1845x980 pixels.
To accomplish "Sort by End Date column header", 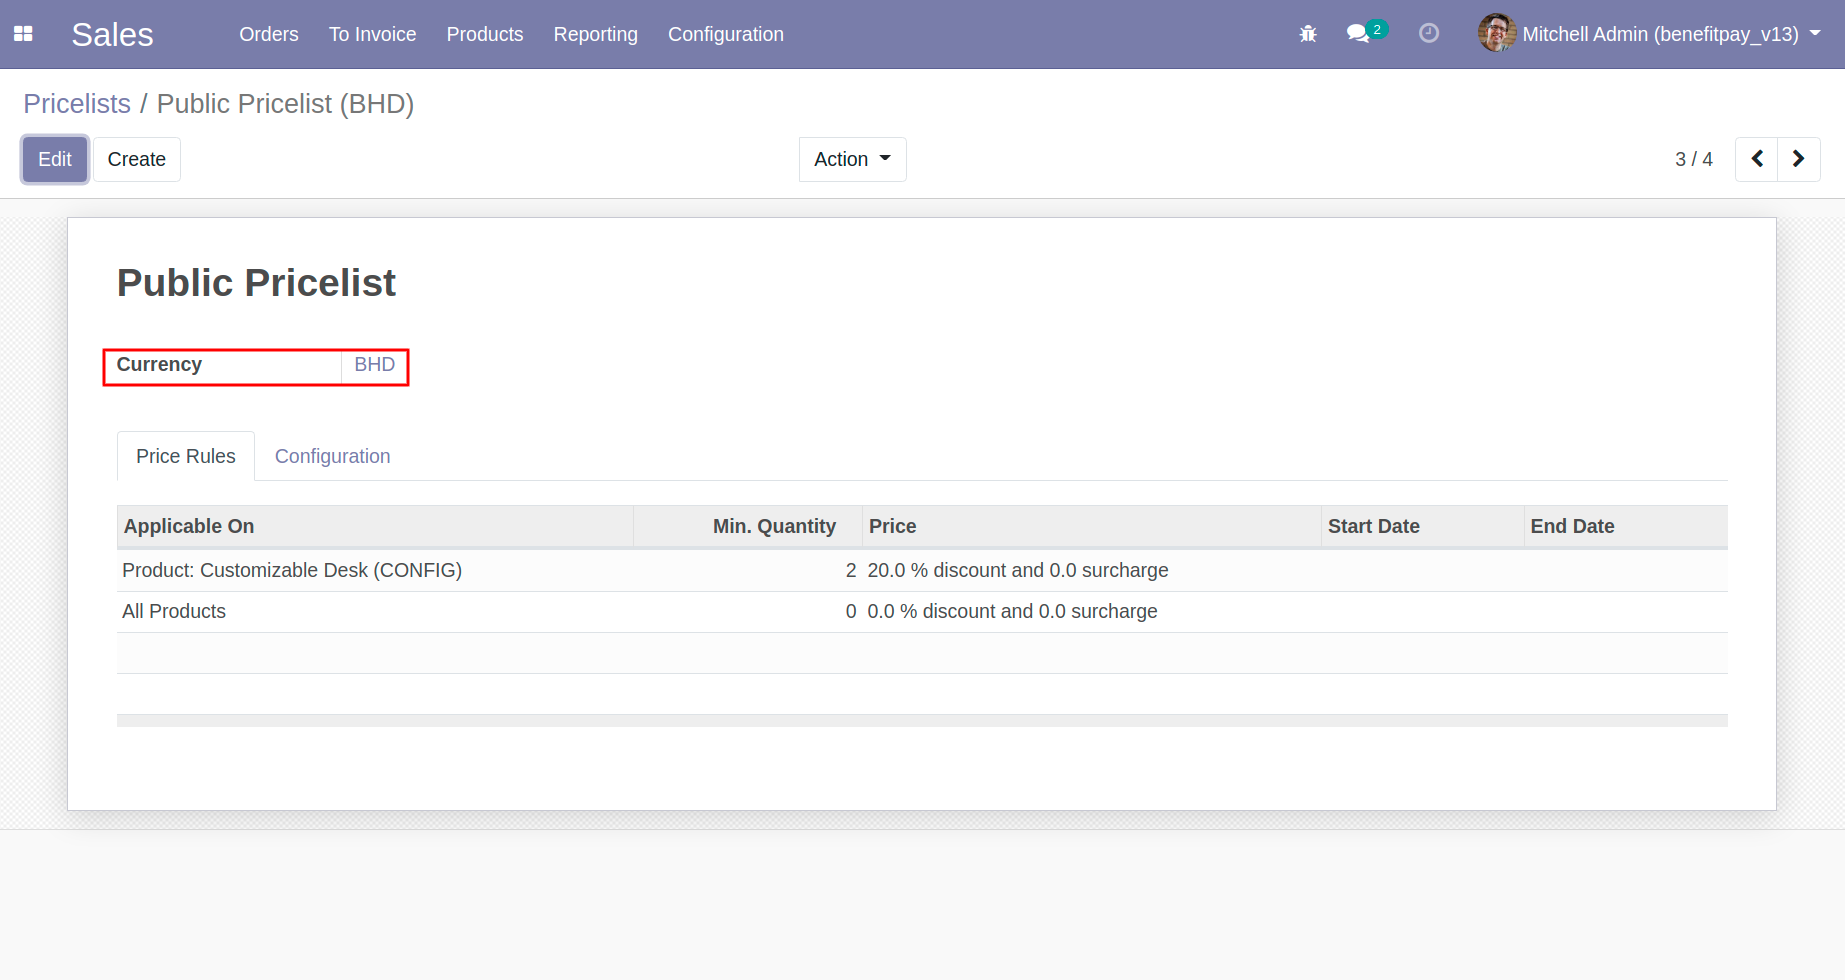I will pos(1626,526).
